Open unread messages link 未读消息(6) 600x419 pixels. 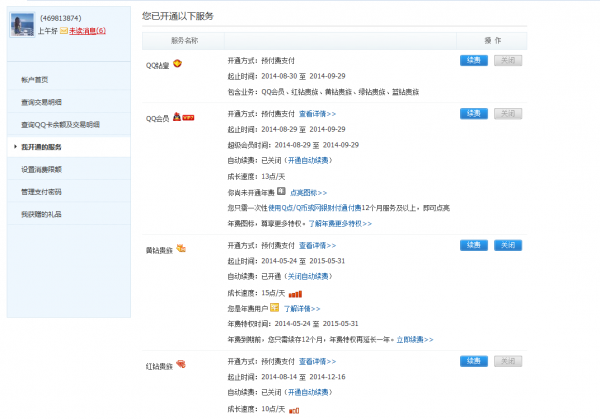tap(87, 31)
